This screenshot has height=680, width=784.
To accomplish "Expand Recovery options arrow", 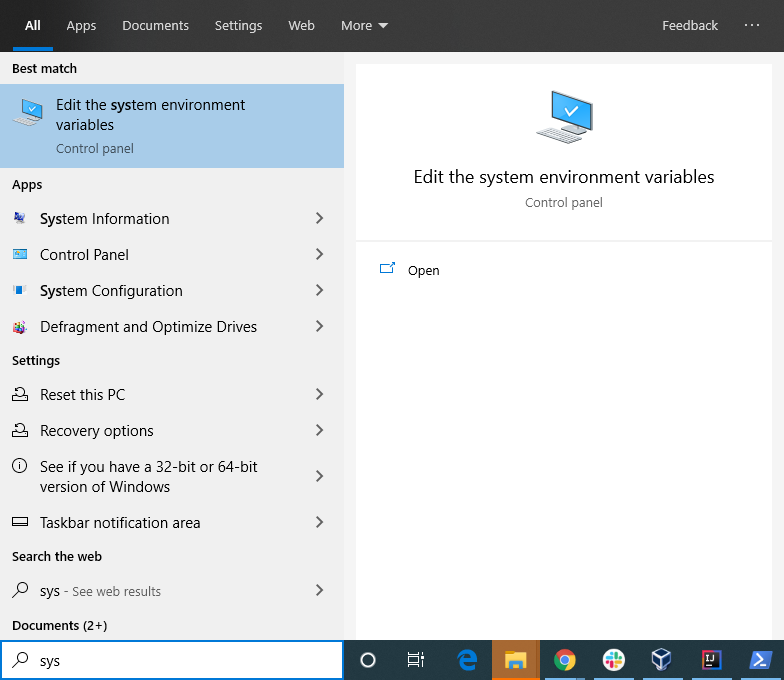I will pos(320,430).
